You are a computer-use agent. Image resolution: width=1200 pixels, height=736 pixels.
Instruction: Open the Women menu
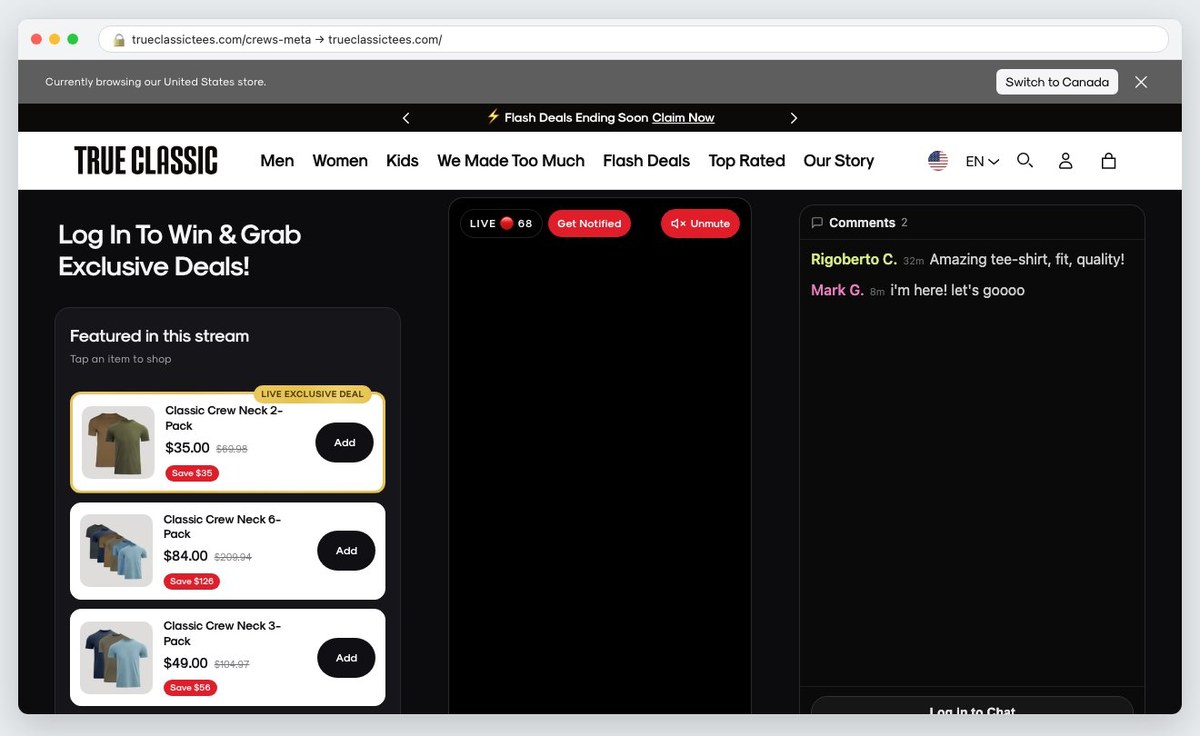(x=340, y=160)
